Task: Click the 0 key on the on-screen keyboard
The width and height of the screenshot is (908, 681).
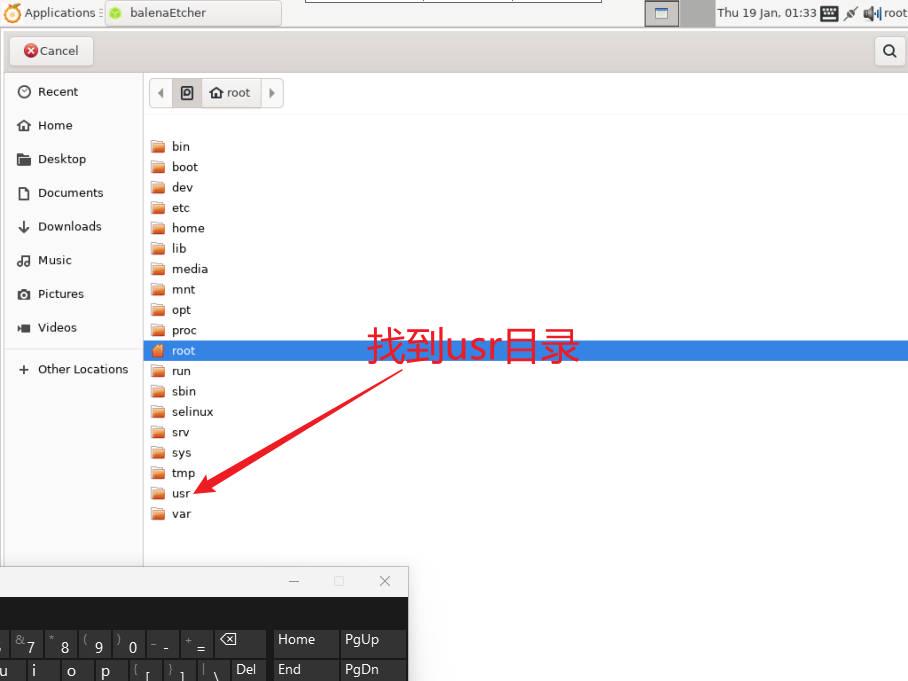Action: coord(129,643)
